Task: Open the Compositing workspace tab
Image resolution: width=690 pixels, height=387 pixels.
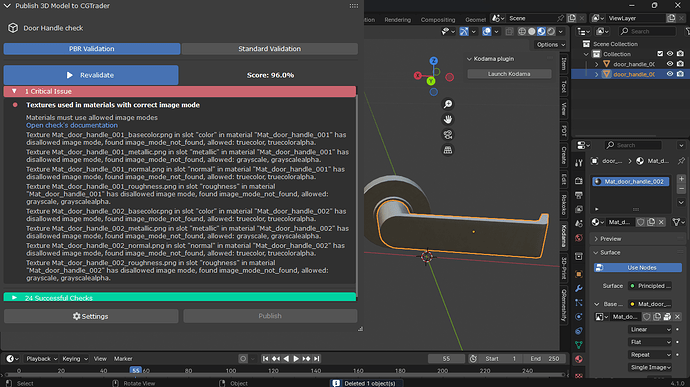Action: [x=438, y=20]
